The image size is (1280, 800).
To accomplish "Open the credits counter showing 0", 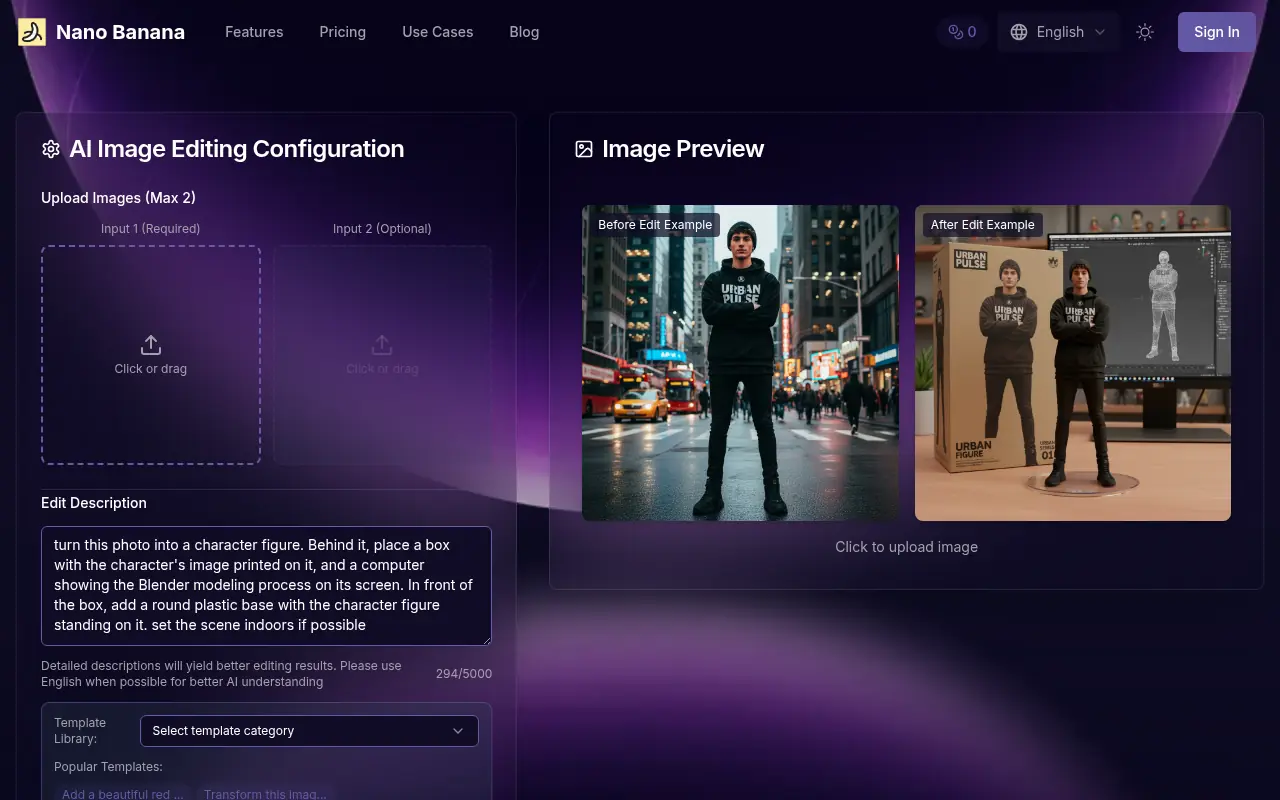I will pyautogui.click(x=962, y=32).
